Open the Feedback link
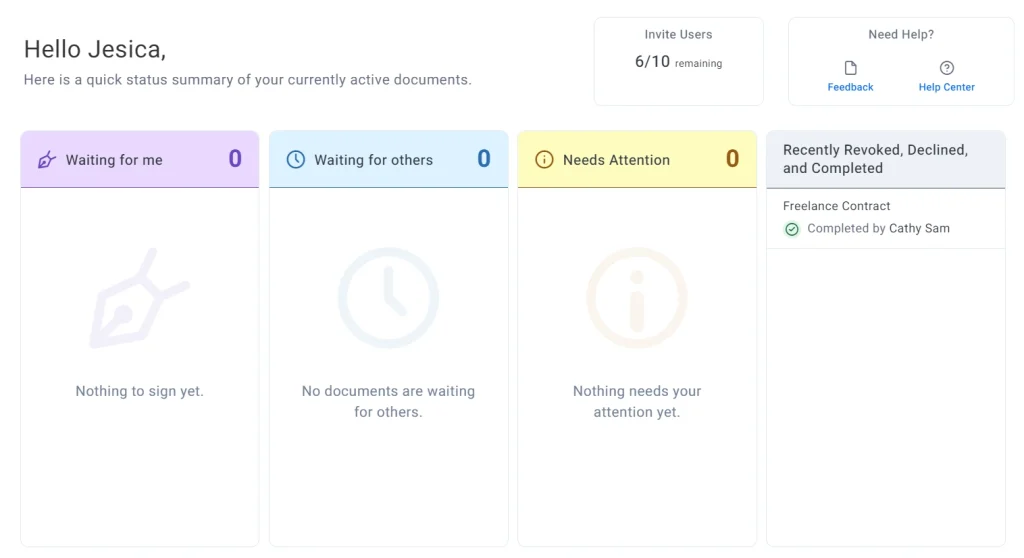1024x558 pixels. coord(850,87)
